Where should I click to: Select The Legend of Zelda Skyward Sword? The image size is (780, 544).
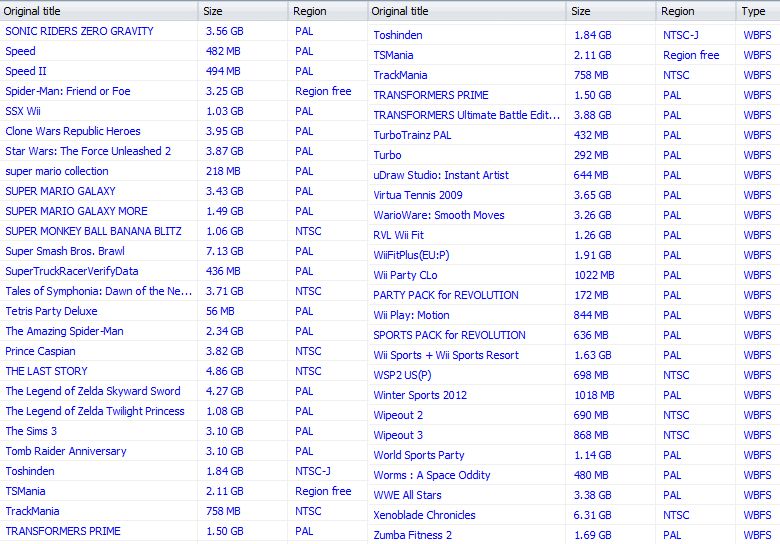93,391
